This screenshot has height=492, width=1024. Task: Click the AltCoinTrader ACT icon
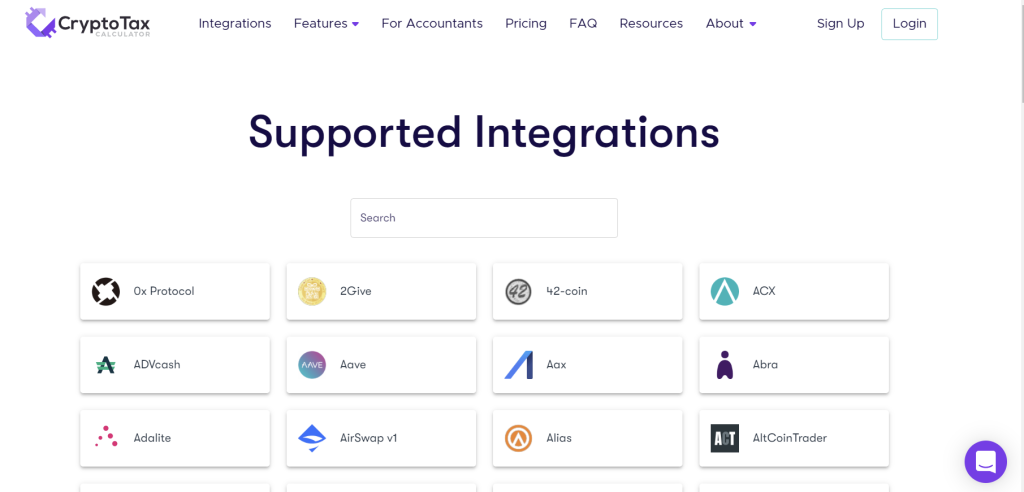[725, 438]
